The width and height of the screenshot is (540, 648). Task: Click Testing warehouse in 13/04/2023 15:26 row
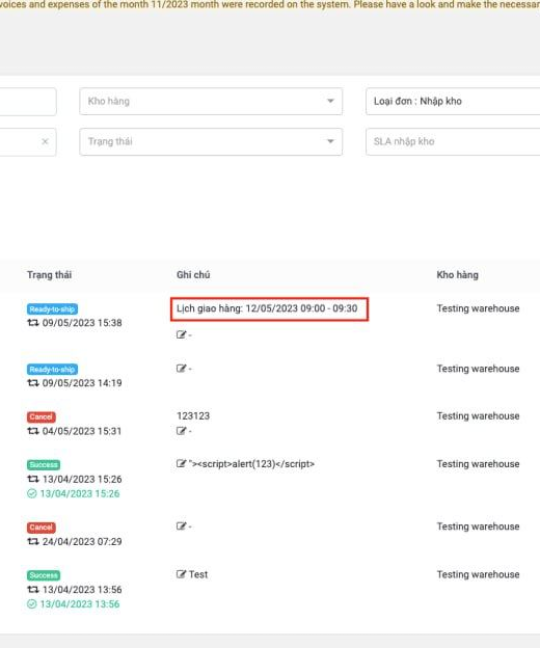point(478,464)
